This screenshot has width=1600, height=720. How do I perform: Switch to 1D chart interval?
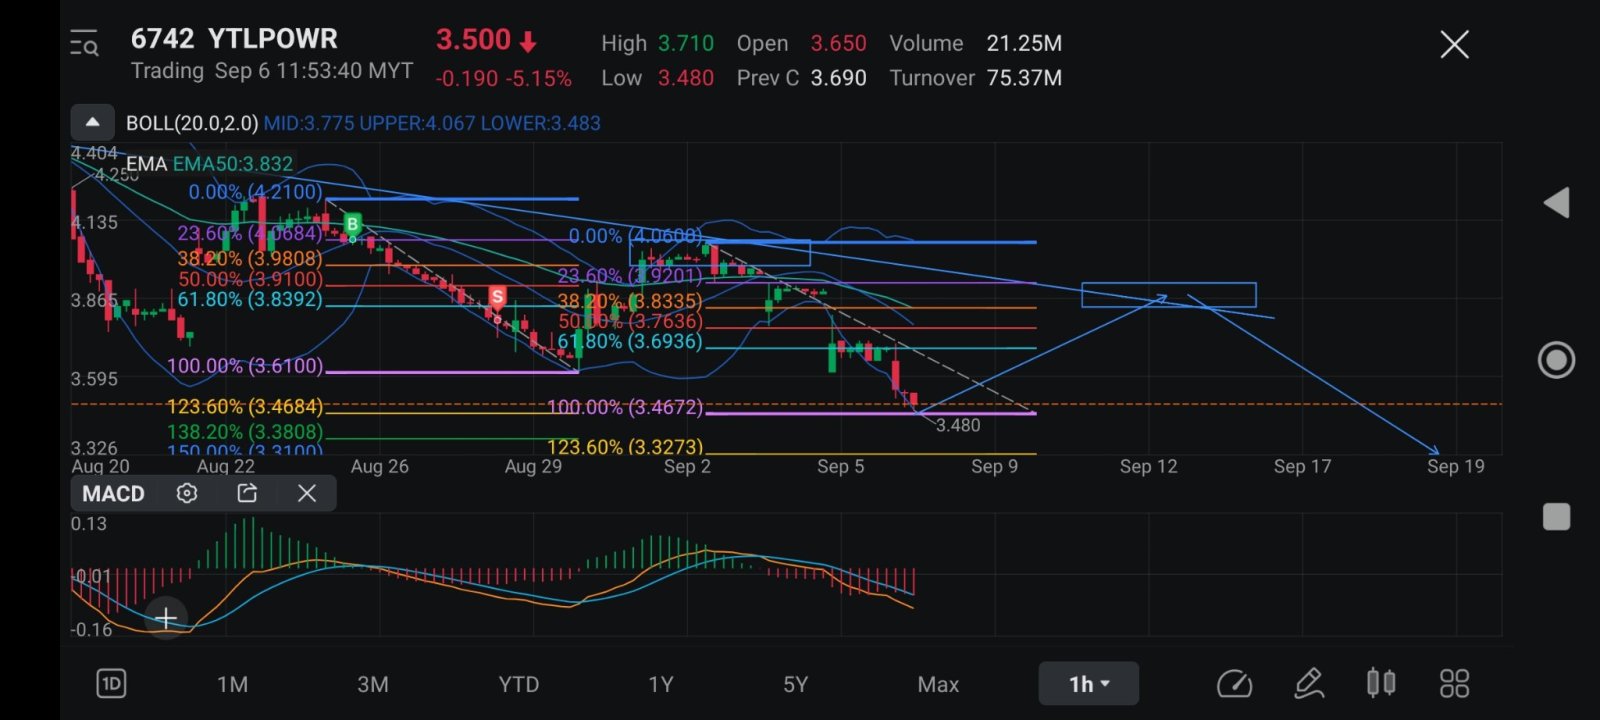pyautogui.click(x=111, y=684)
